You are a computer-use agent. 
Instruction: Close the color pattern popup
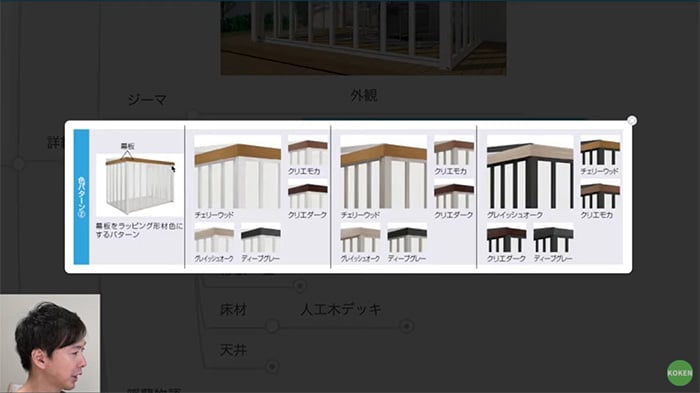click(632, 121)
